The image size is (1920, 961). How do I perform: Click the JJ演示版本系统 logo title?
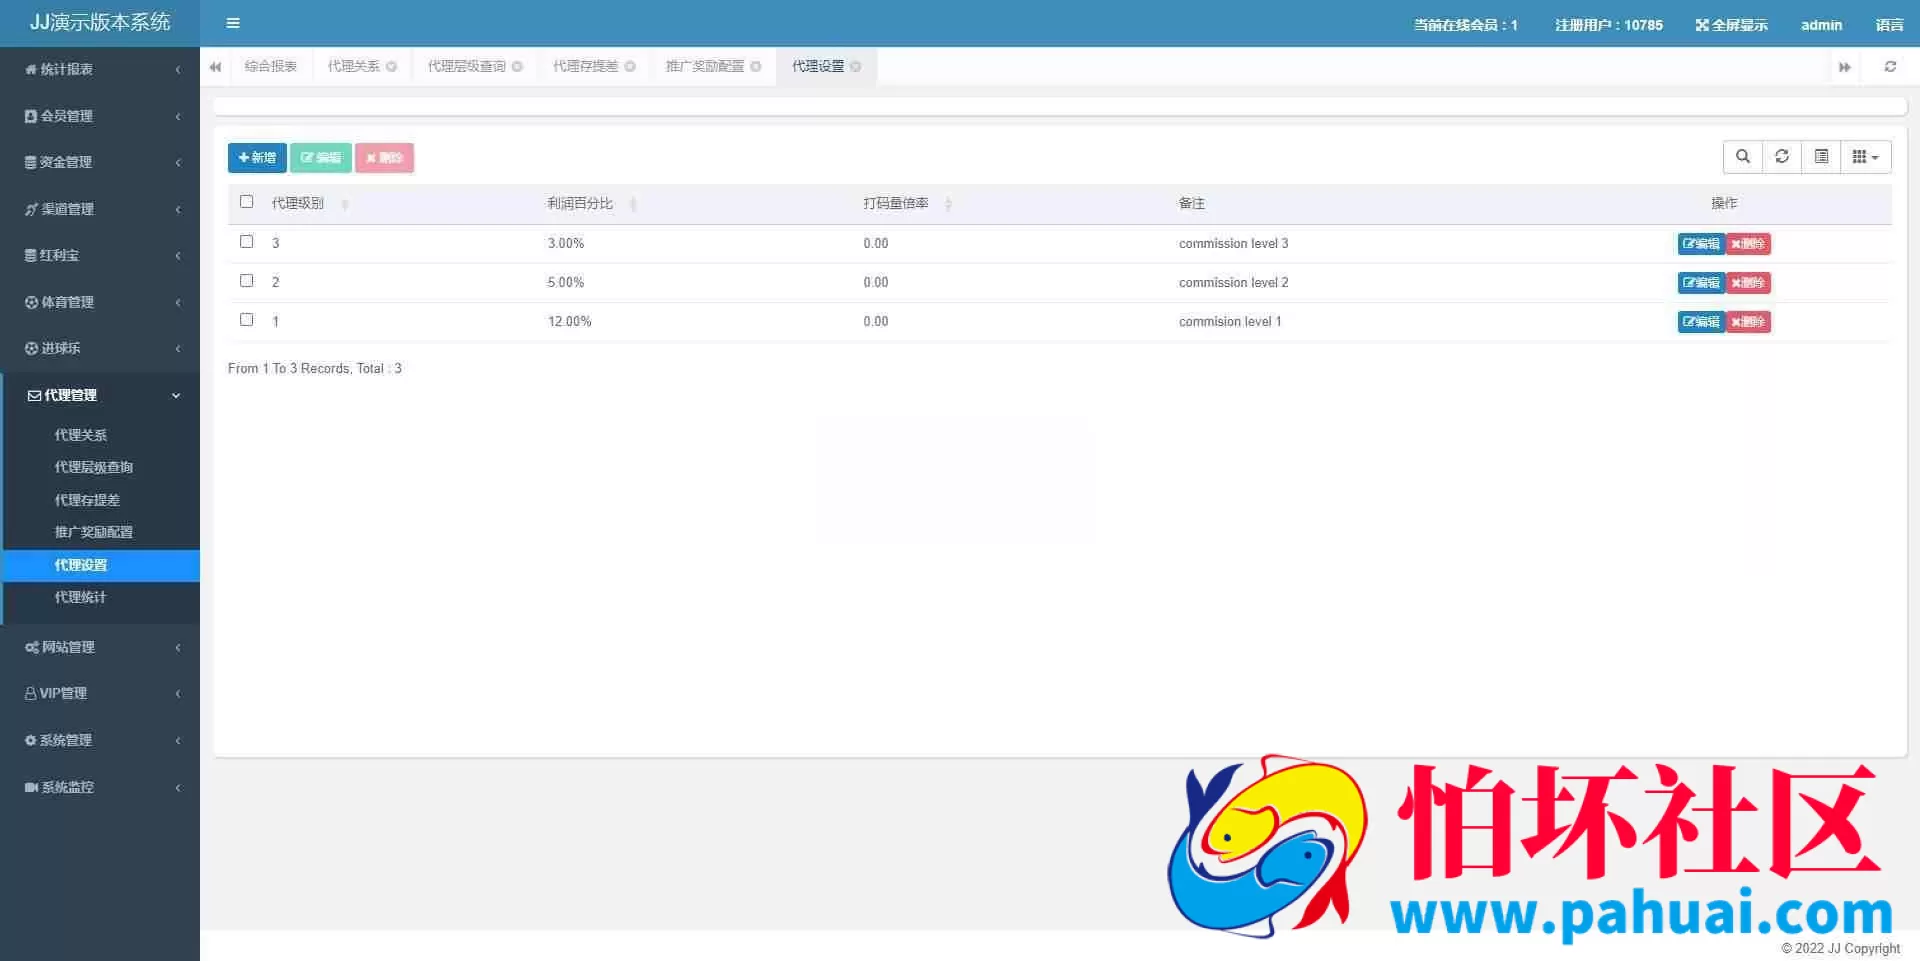pos(100,22)
